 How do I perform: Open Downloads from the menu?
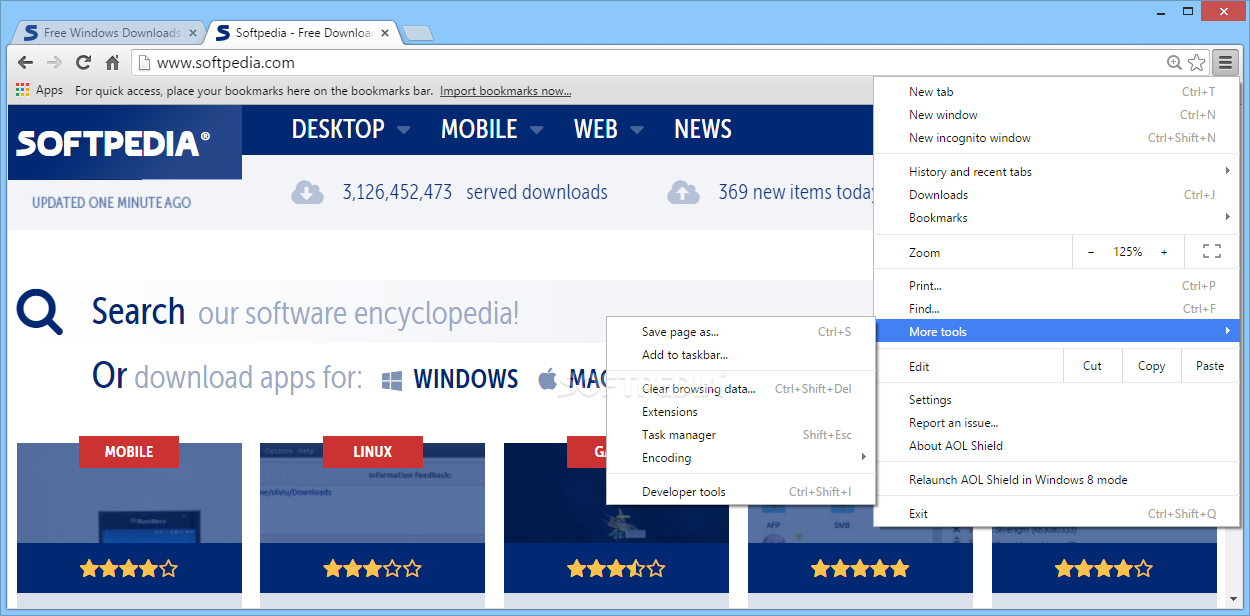click(x=1057, y=195)
